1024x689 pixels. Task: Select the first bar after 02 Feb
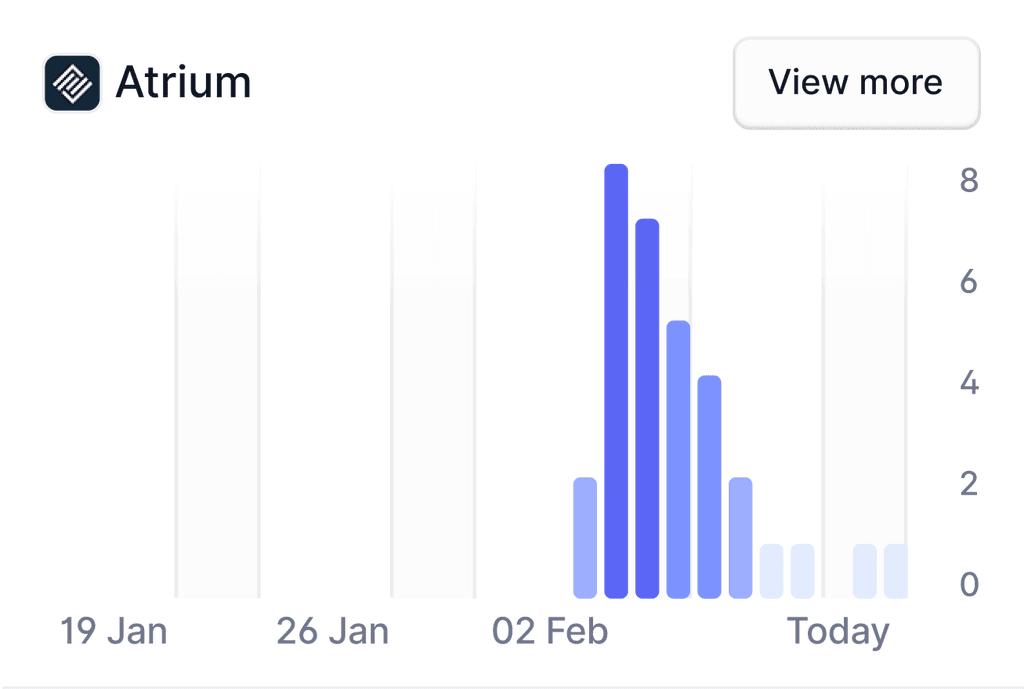click(x=585, y=538)
